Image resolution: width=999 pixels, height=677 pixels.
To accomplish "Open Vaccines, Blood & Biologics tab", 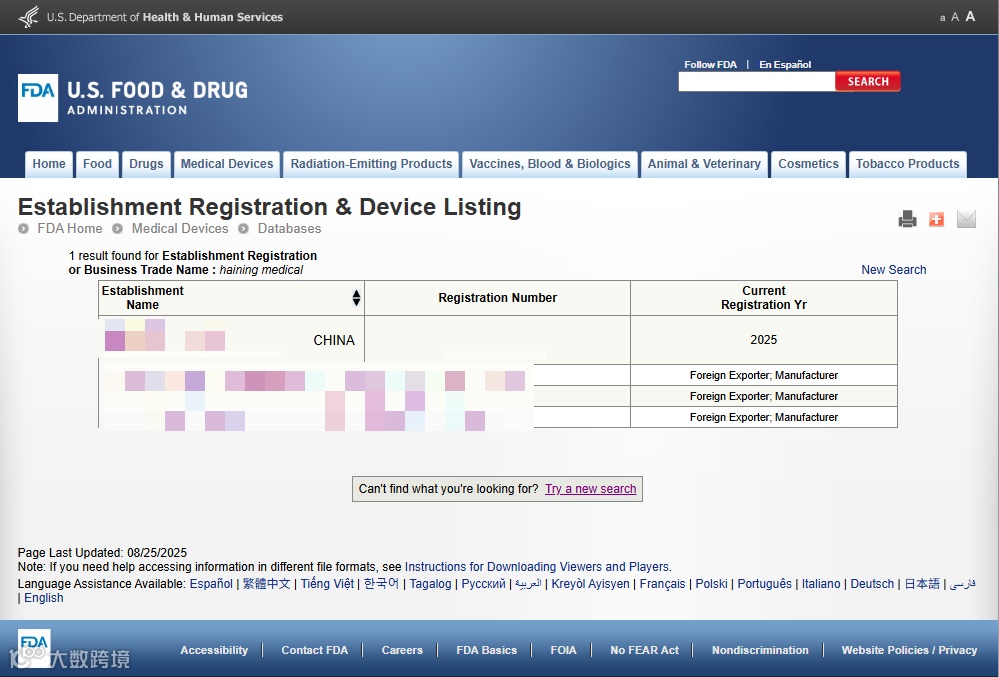I will [x=550, y=164].
